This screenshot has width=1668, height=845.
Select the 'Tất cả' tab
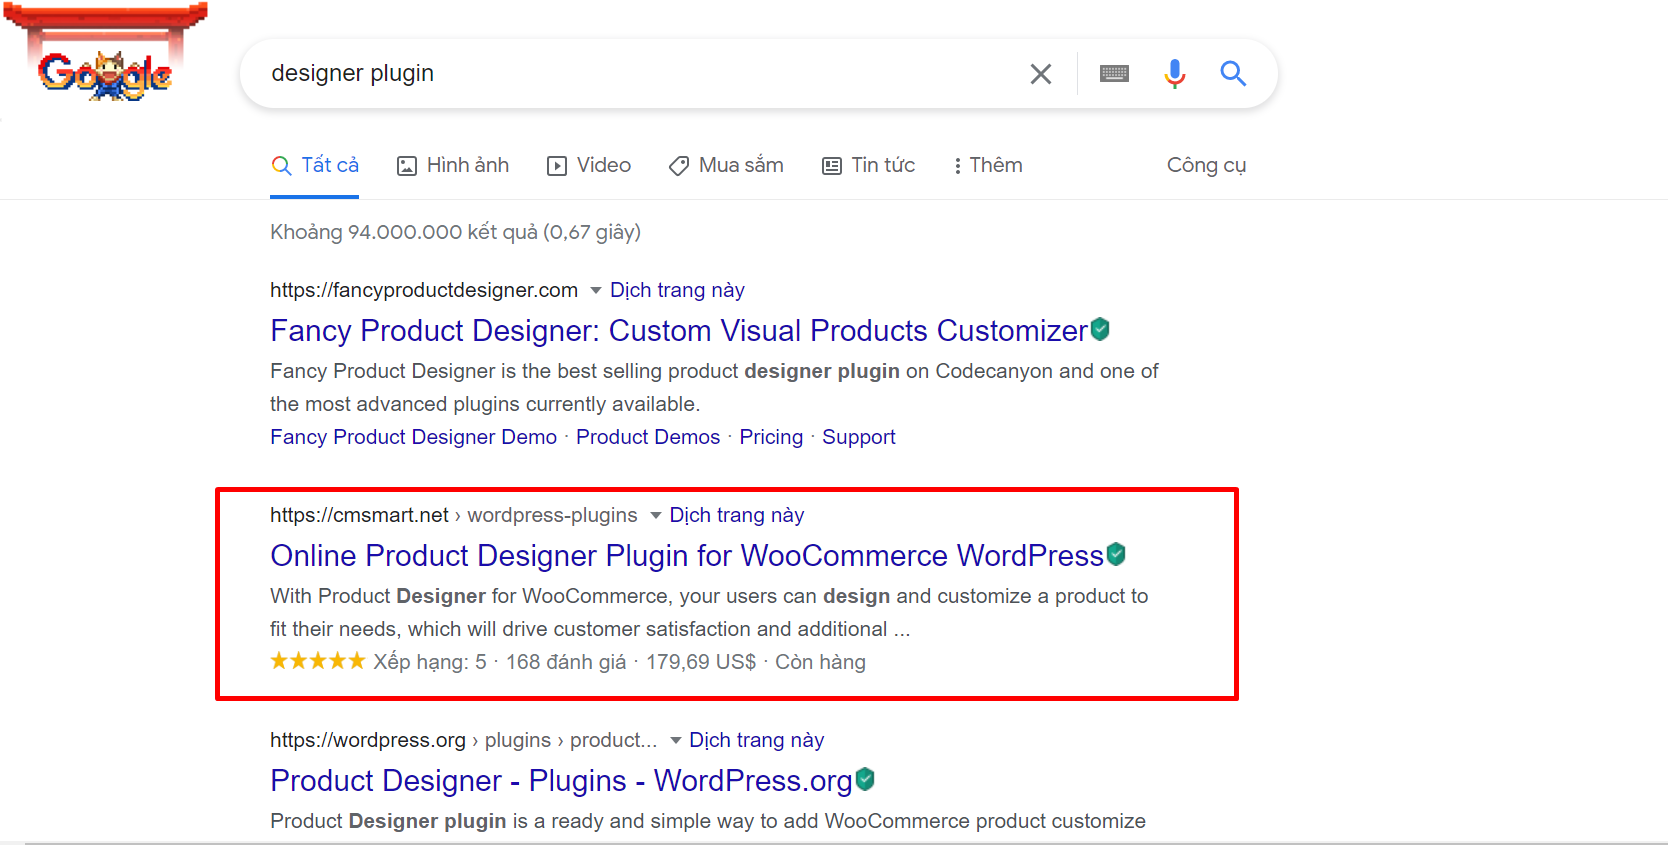coord(315,166)
